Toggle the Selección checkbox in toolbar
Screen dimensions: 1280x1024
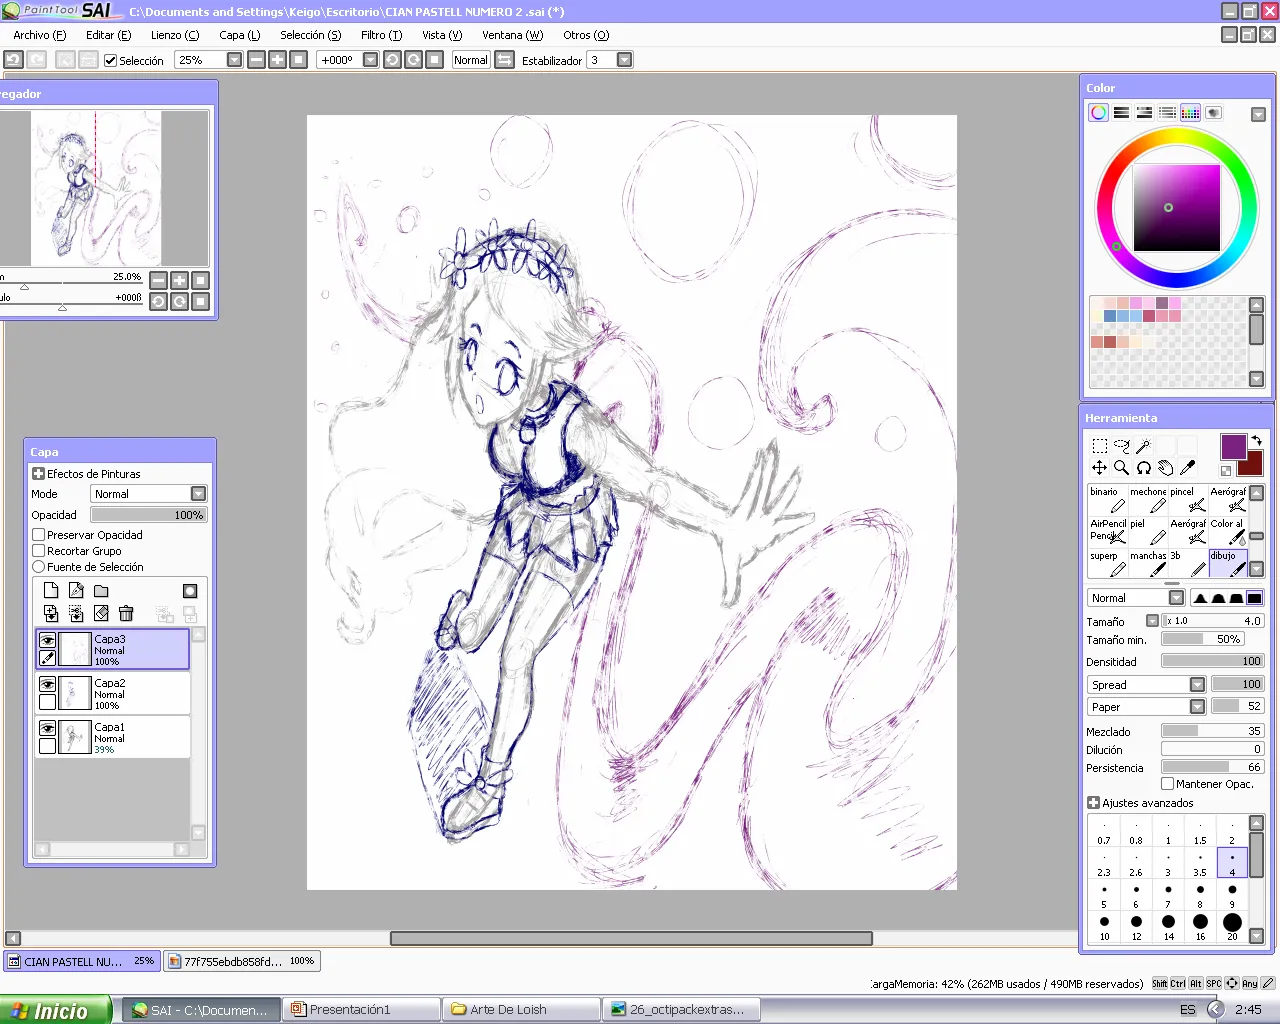click(x=111, y=60)
